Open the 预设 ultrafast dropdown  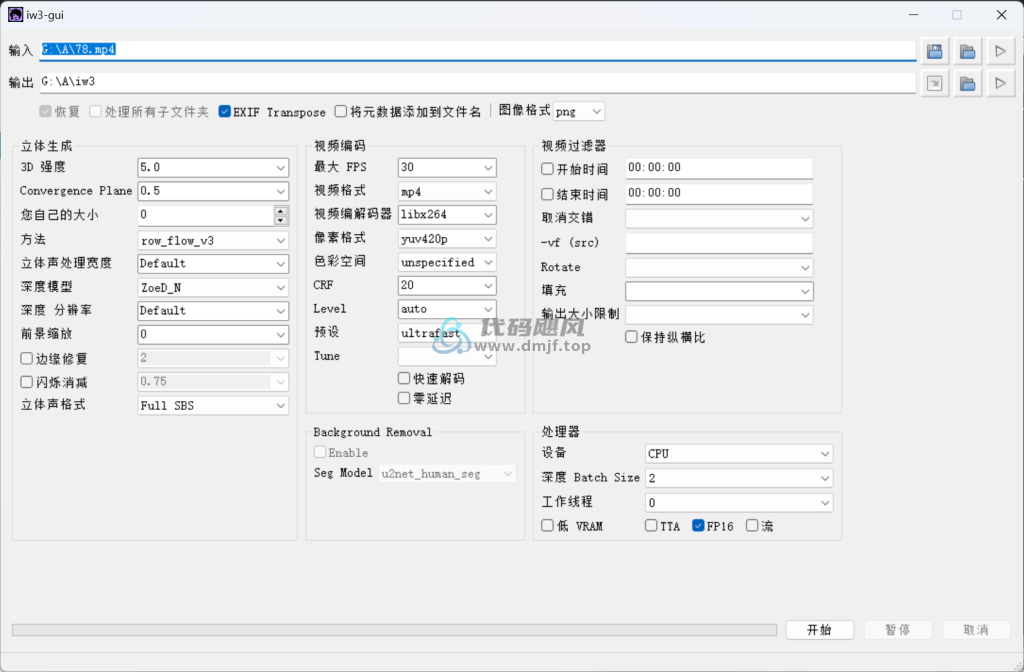(447, 333)
